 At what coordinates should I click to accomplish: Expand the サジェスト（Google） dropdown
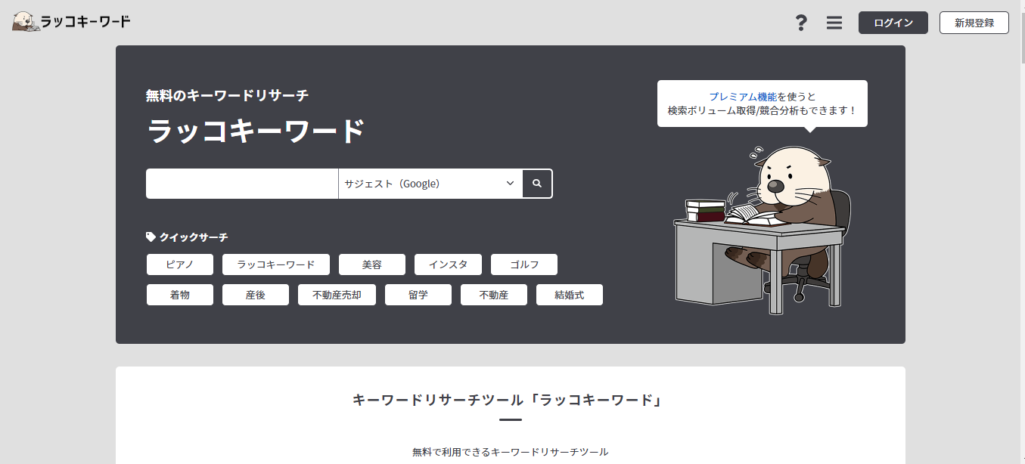coord(430,184)
